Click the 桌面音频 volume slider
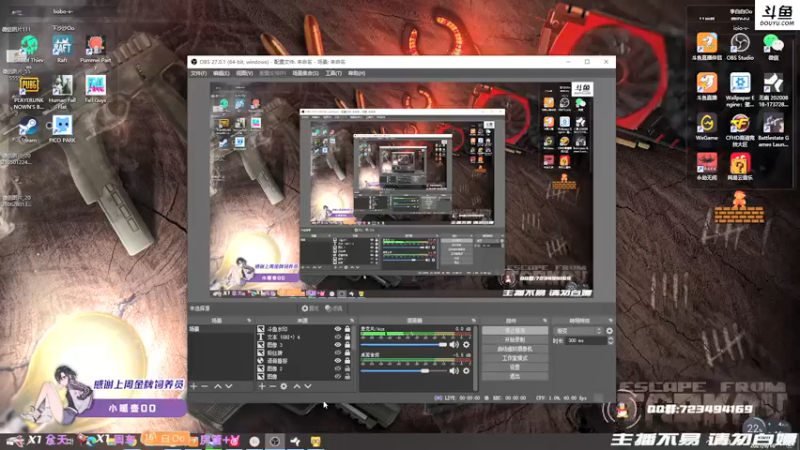 (x=404, y=371)
